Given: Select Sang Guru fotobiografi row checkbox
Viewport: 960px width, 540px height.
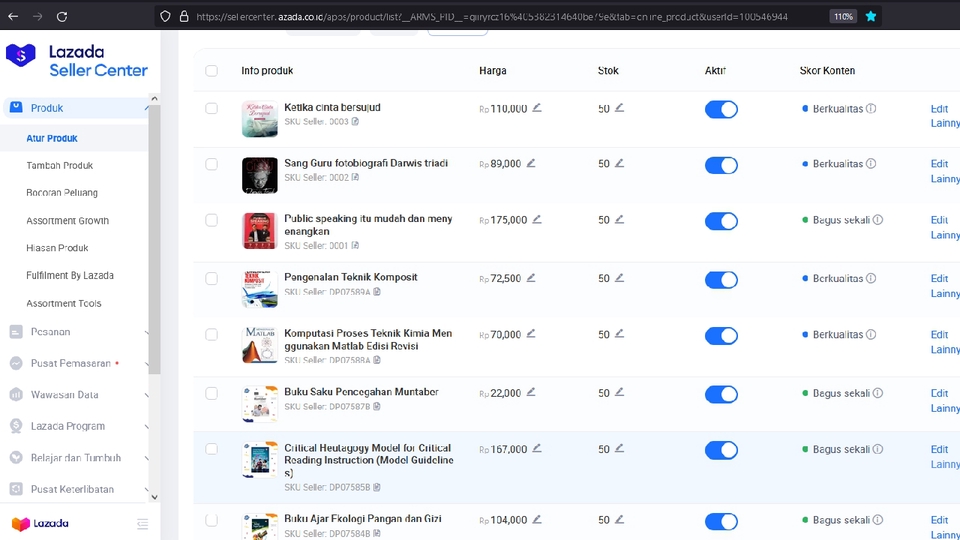Looking at the screenshot, I should tap(211, 164).
